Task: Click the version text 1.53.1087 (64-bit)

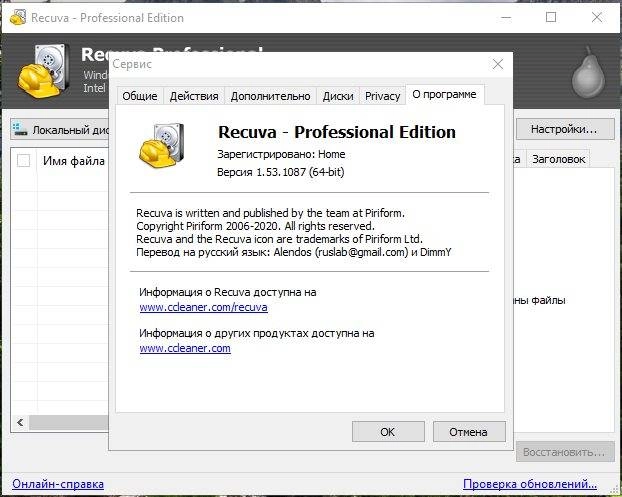Action: (280, 172)
